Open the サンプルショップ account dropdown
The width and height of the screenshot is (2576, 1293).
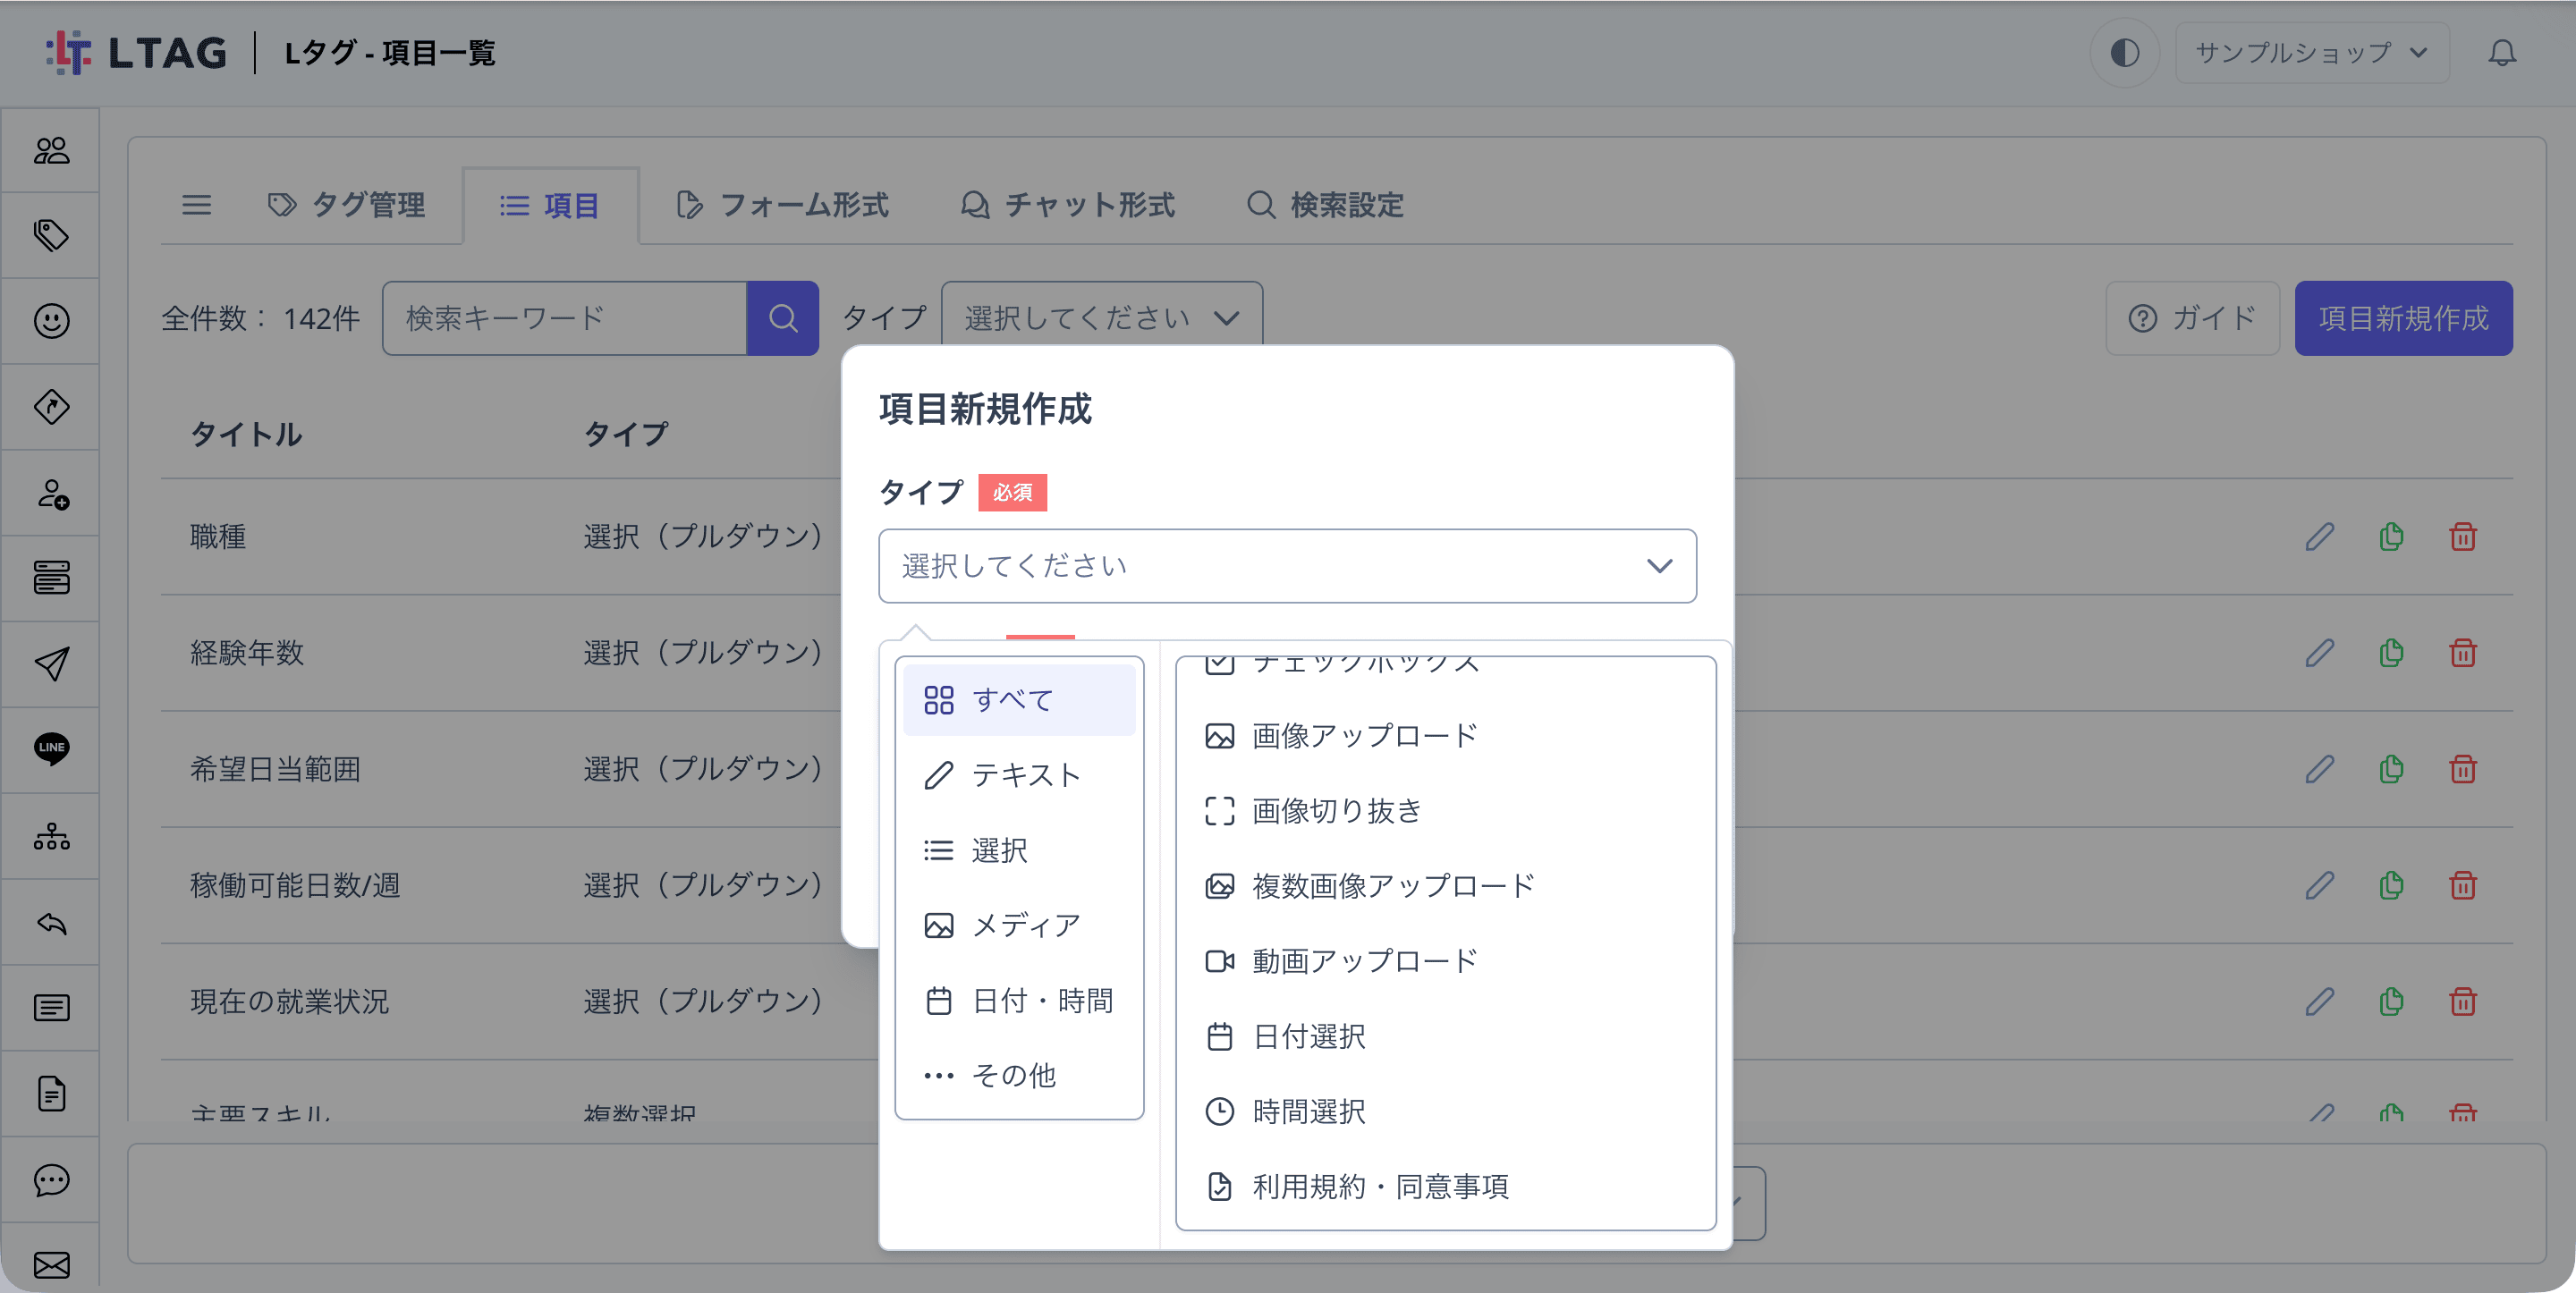2312,52
